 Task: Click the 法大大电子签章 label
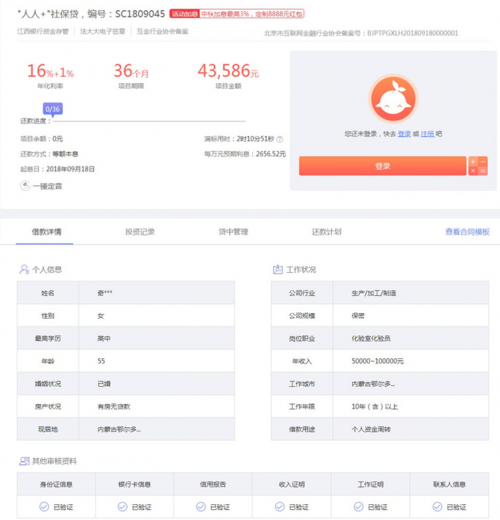coord(102,31)
